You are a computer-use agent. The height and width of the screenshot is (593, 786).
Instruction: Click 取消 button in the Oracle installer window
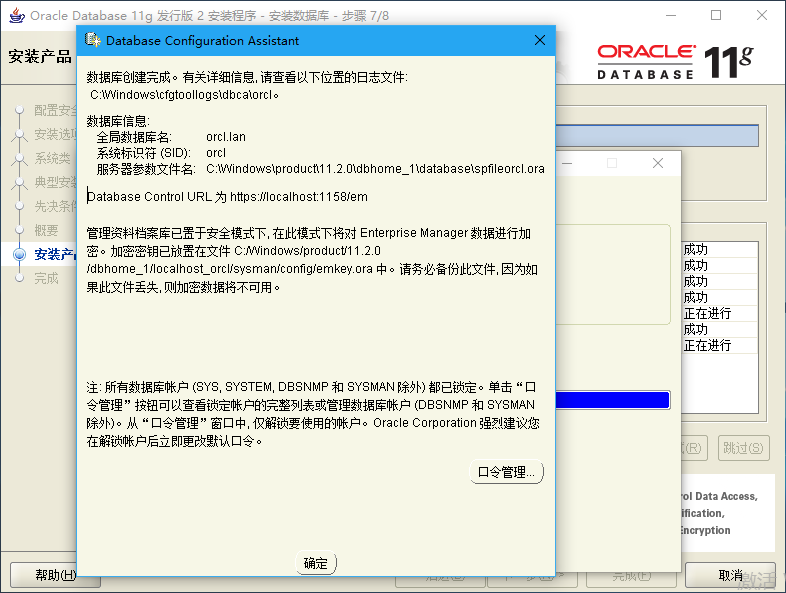pos(730,575)
